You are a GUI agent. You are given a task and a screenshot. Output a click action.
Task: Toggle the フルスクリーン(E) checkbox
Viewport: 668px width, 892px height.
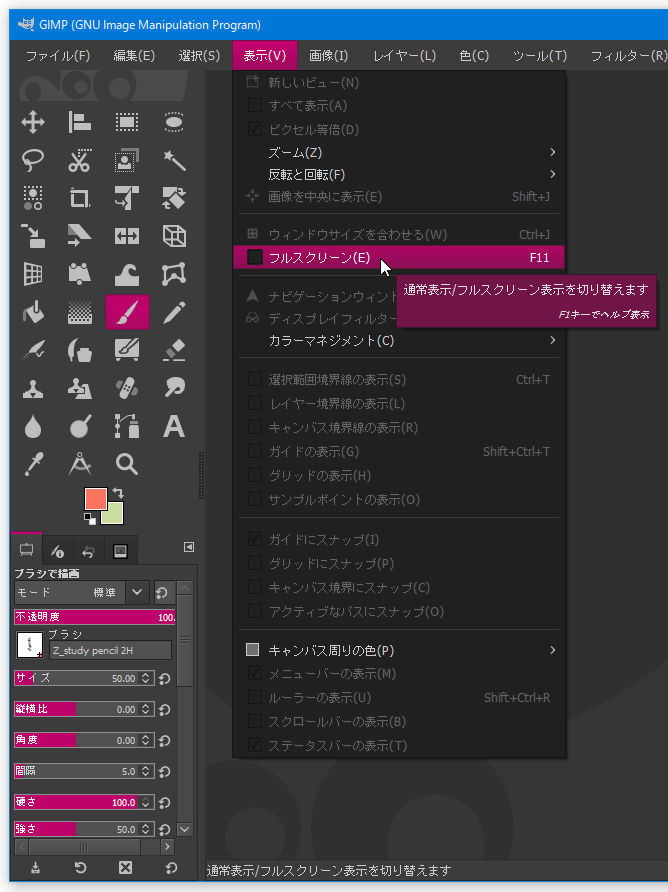(254, 257)
